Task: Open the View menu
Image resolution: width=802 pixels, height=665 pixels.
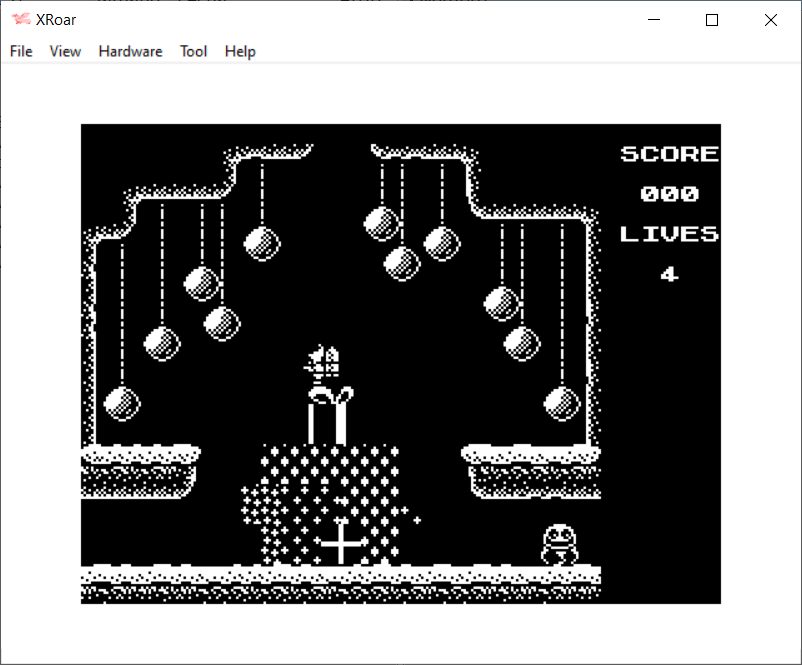Action: click(65, 51)
